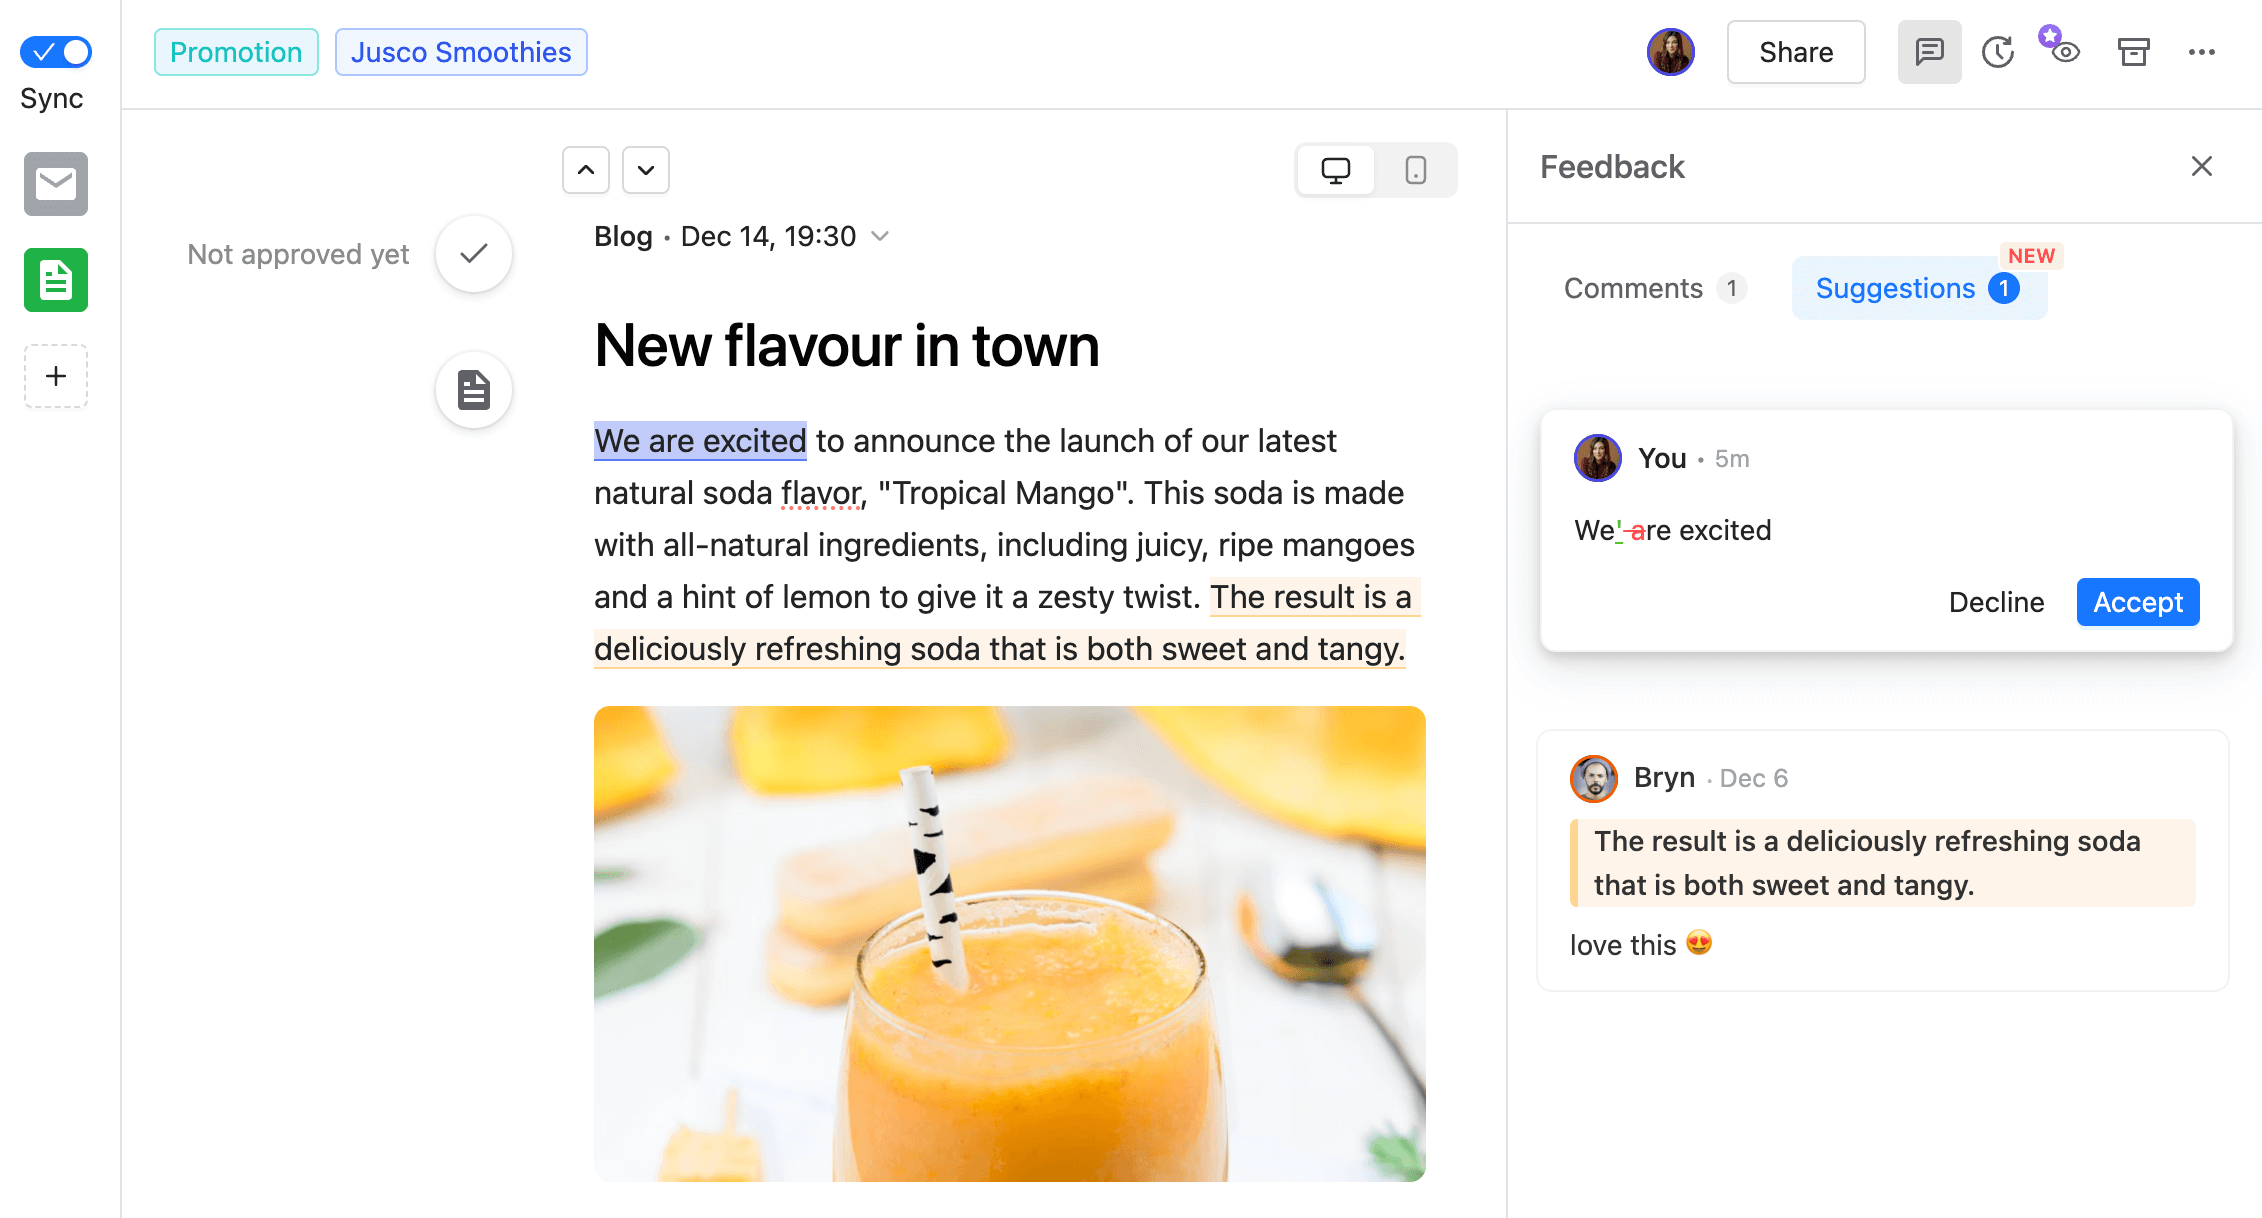Image resolution: width=2262 pixels, height=1218 pixels.
Task: Toggle the Sync switch on/off
Action: click(57, 50)
